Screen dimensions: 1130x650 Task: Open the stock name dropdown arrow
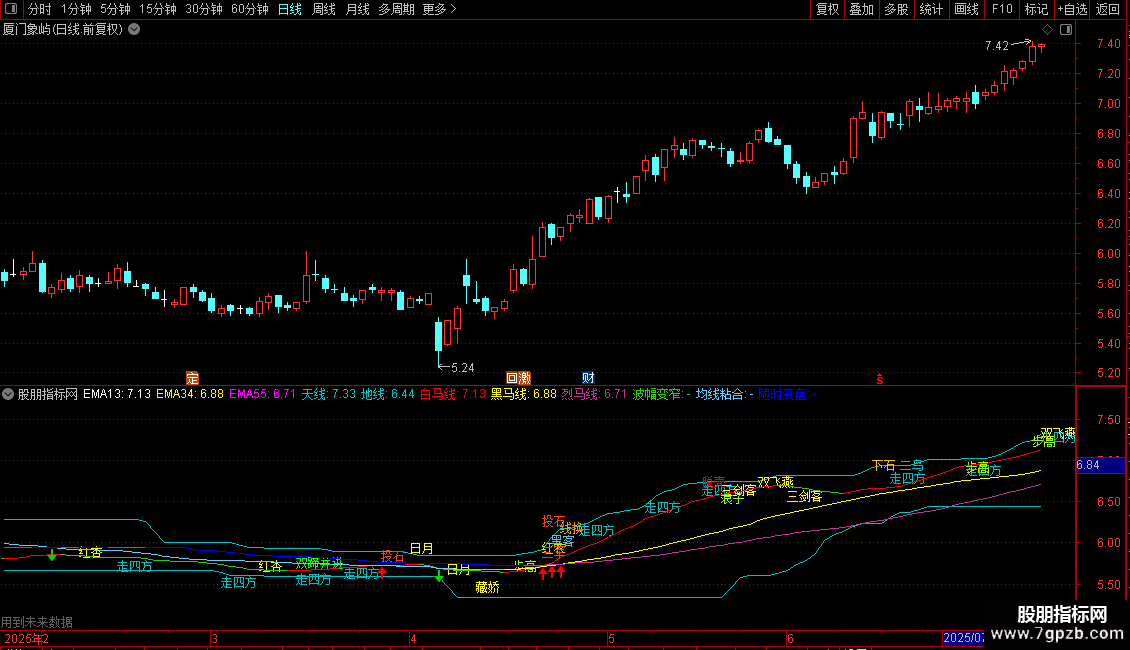point(134,29)
